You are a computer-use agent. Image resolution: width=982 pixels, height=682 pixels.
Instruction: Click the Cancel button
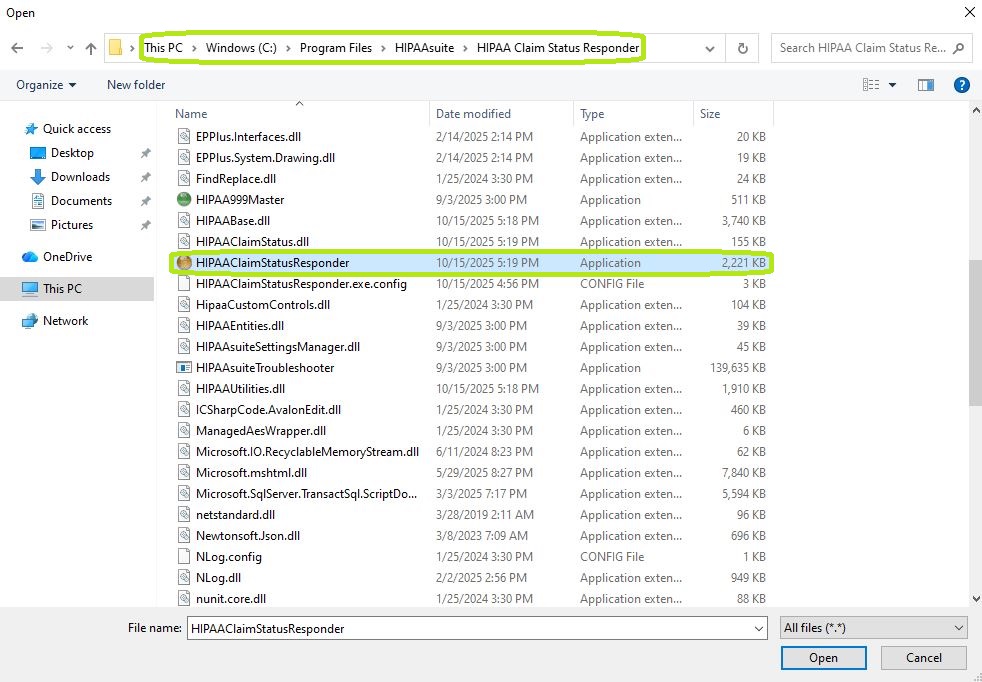[x=924, y=658]
